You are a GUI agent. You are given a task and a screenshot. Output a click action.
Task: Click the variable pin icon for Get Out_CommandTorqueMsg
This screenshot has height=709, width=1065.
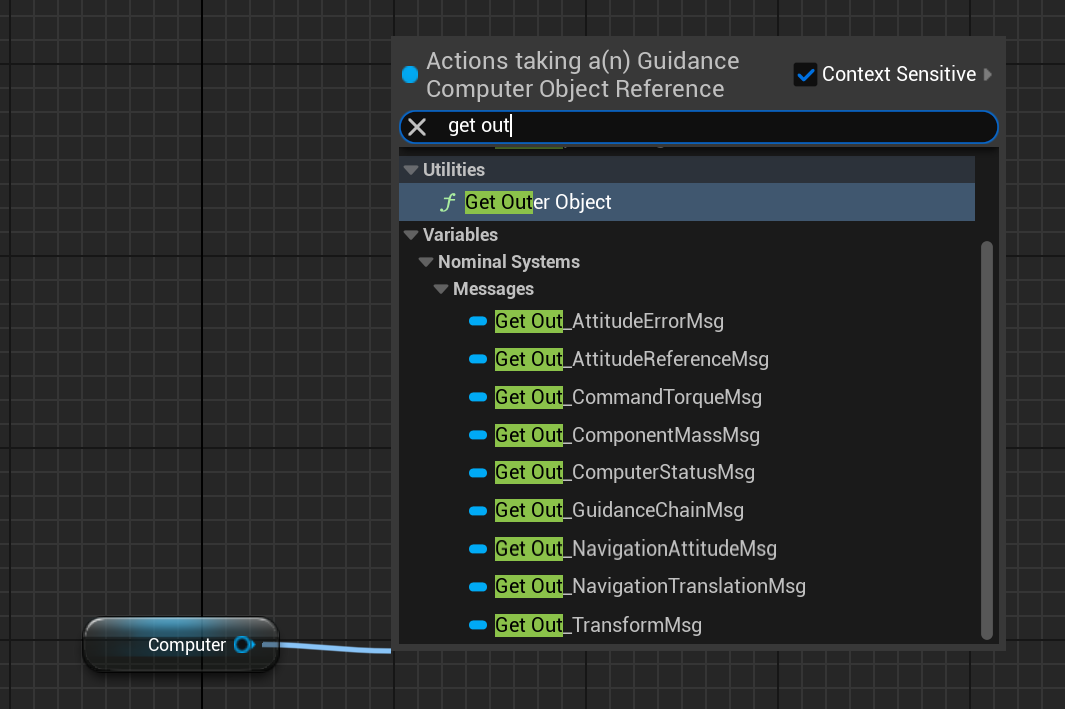[478, 398]
